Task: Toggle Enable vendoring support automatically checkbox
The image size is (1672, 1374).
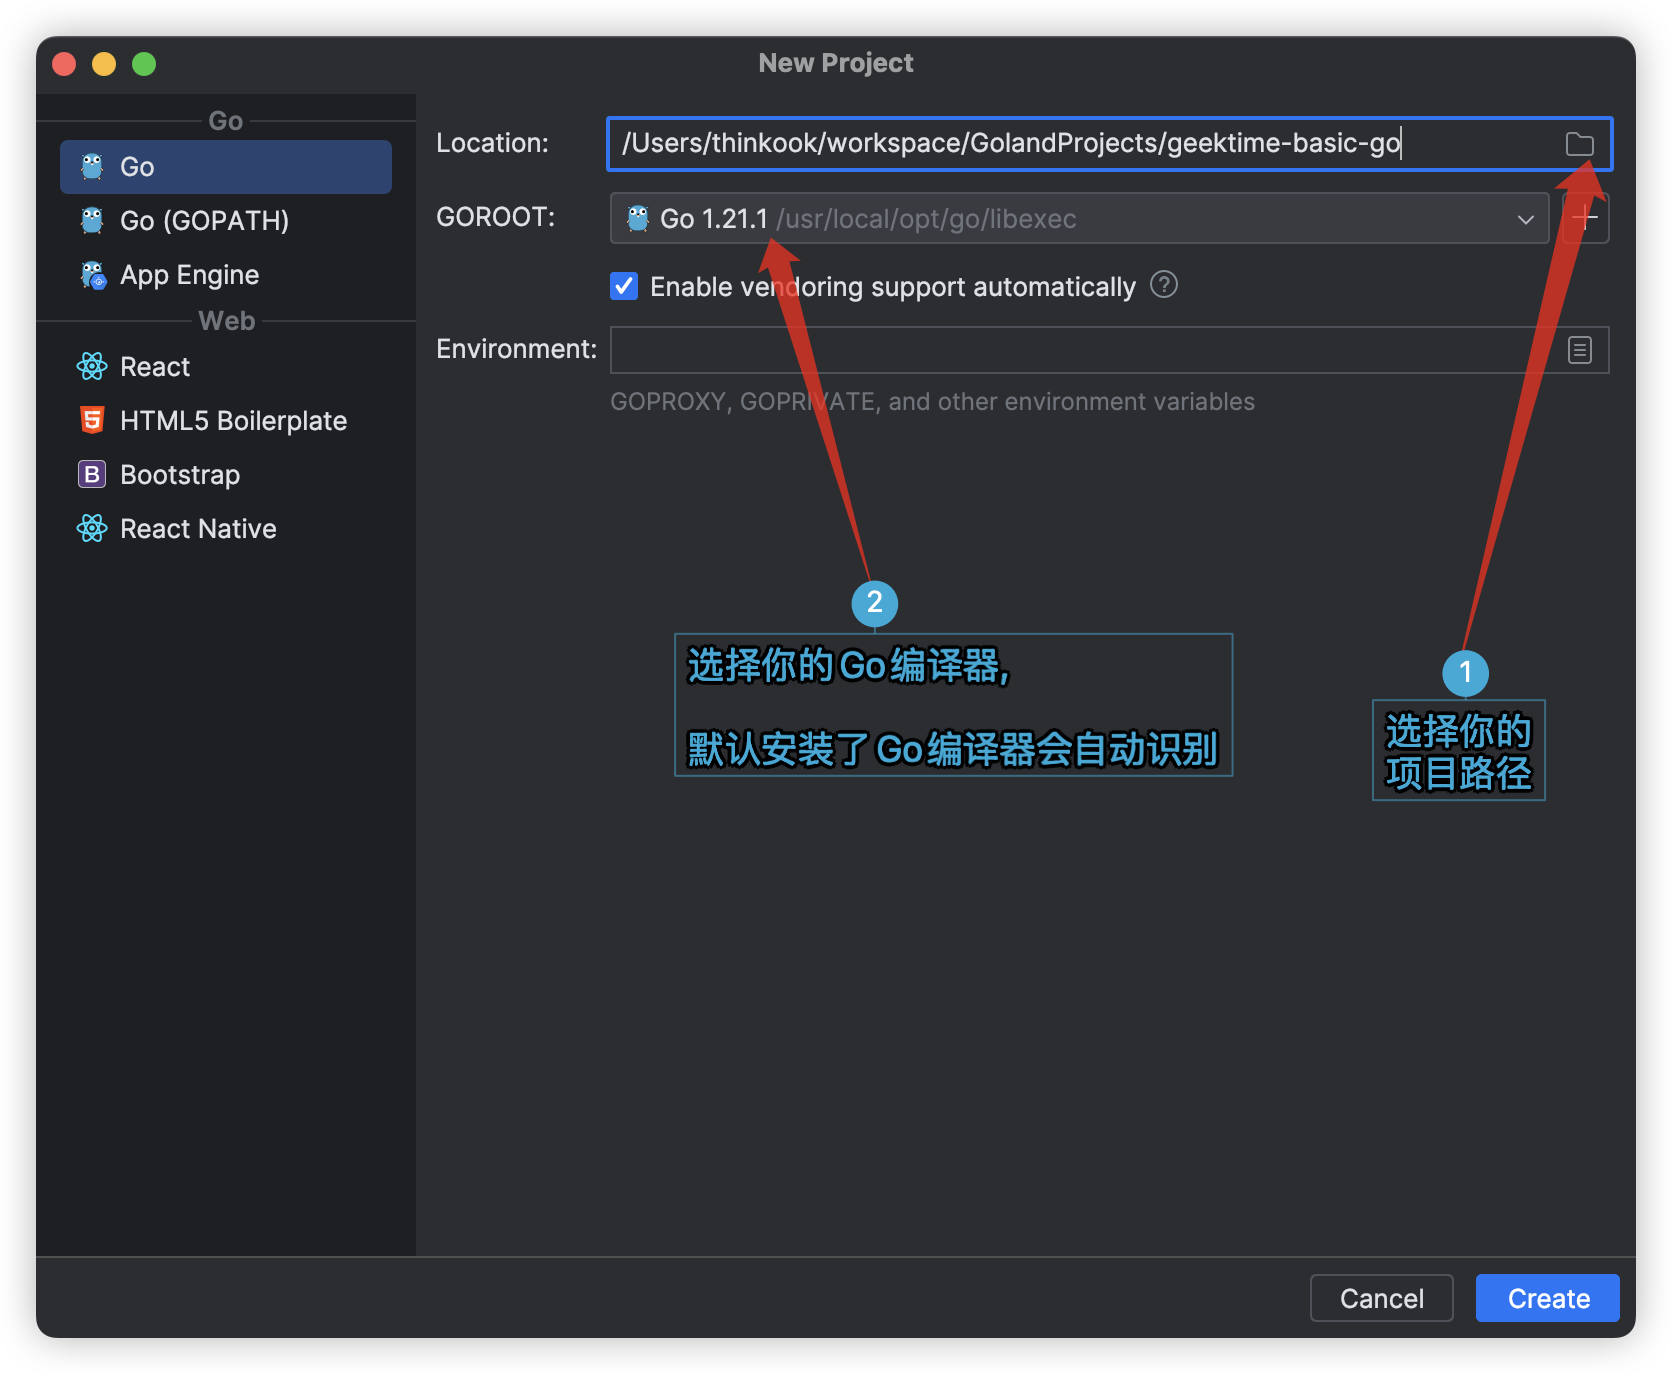Action: pos(624,286)
